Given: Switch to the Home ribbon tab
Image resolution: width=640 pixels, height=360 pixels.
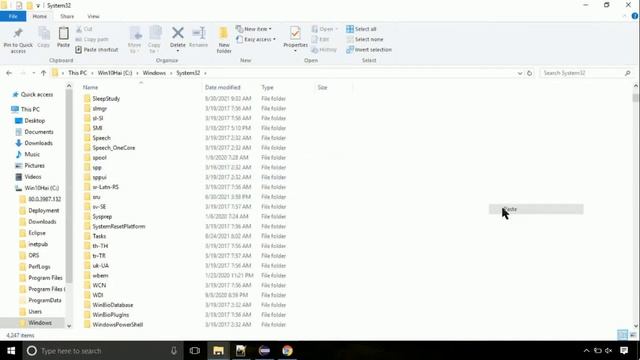Looking at the screenshot, I should (x=40, y=16).
